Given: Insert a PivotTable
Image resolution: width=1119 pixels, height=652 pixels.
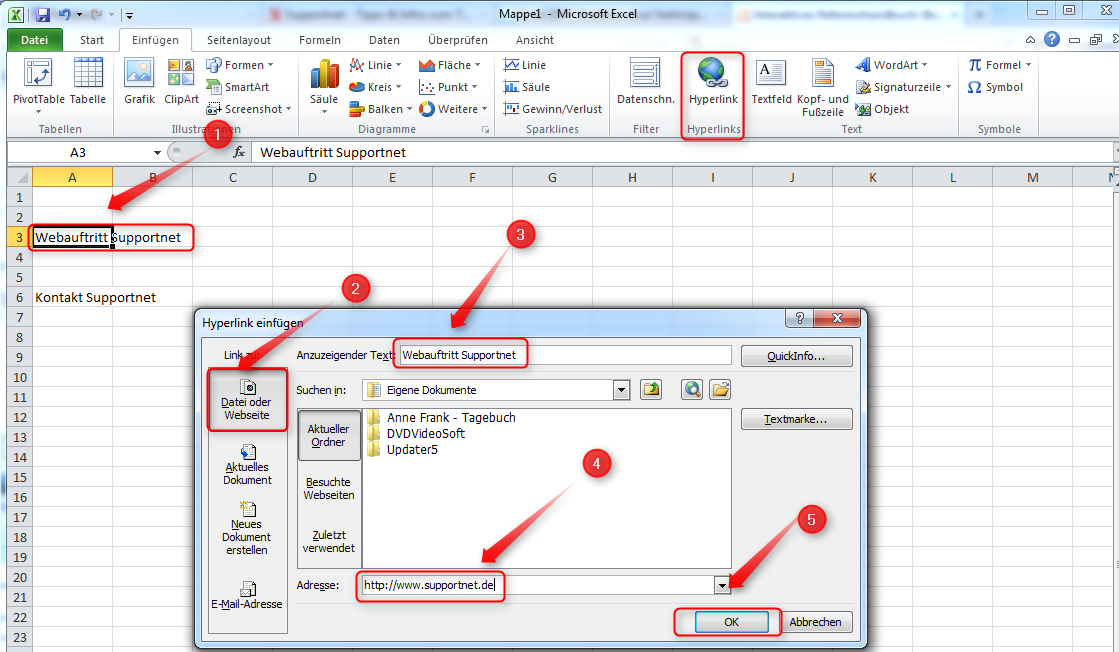Looking at the screenshot, I should pos(39,84).
